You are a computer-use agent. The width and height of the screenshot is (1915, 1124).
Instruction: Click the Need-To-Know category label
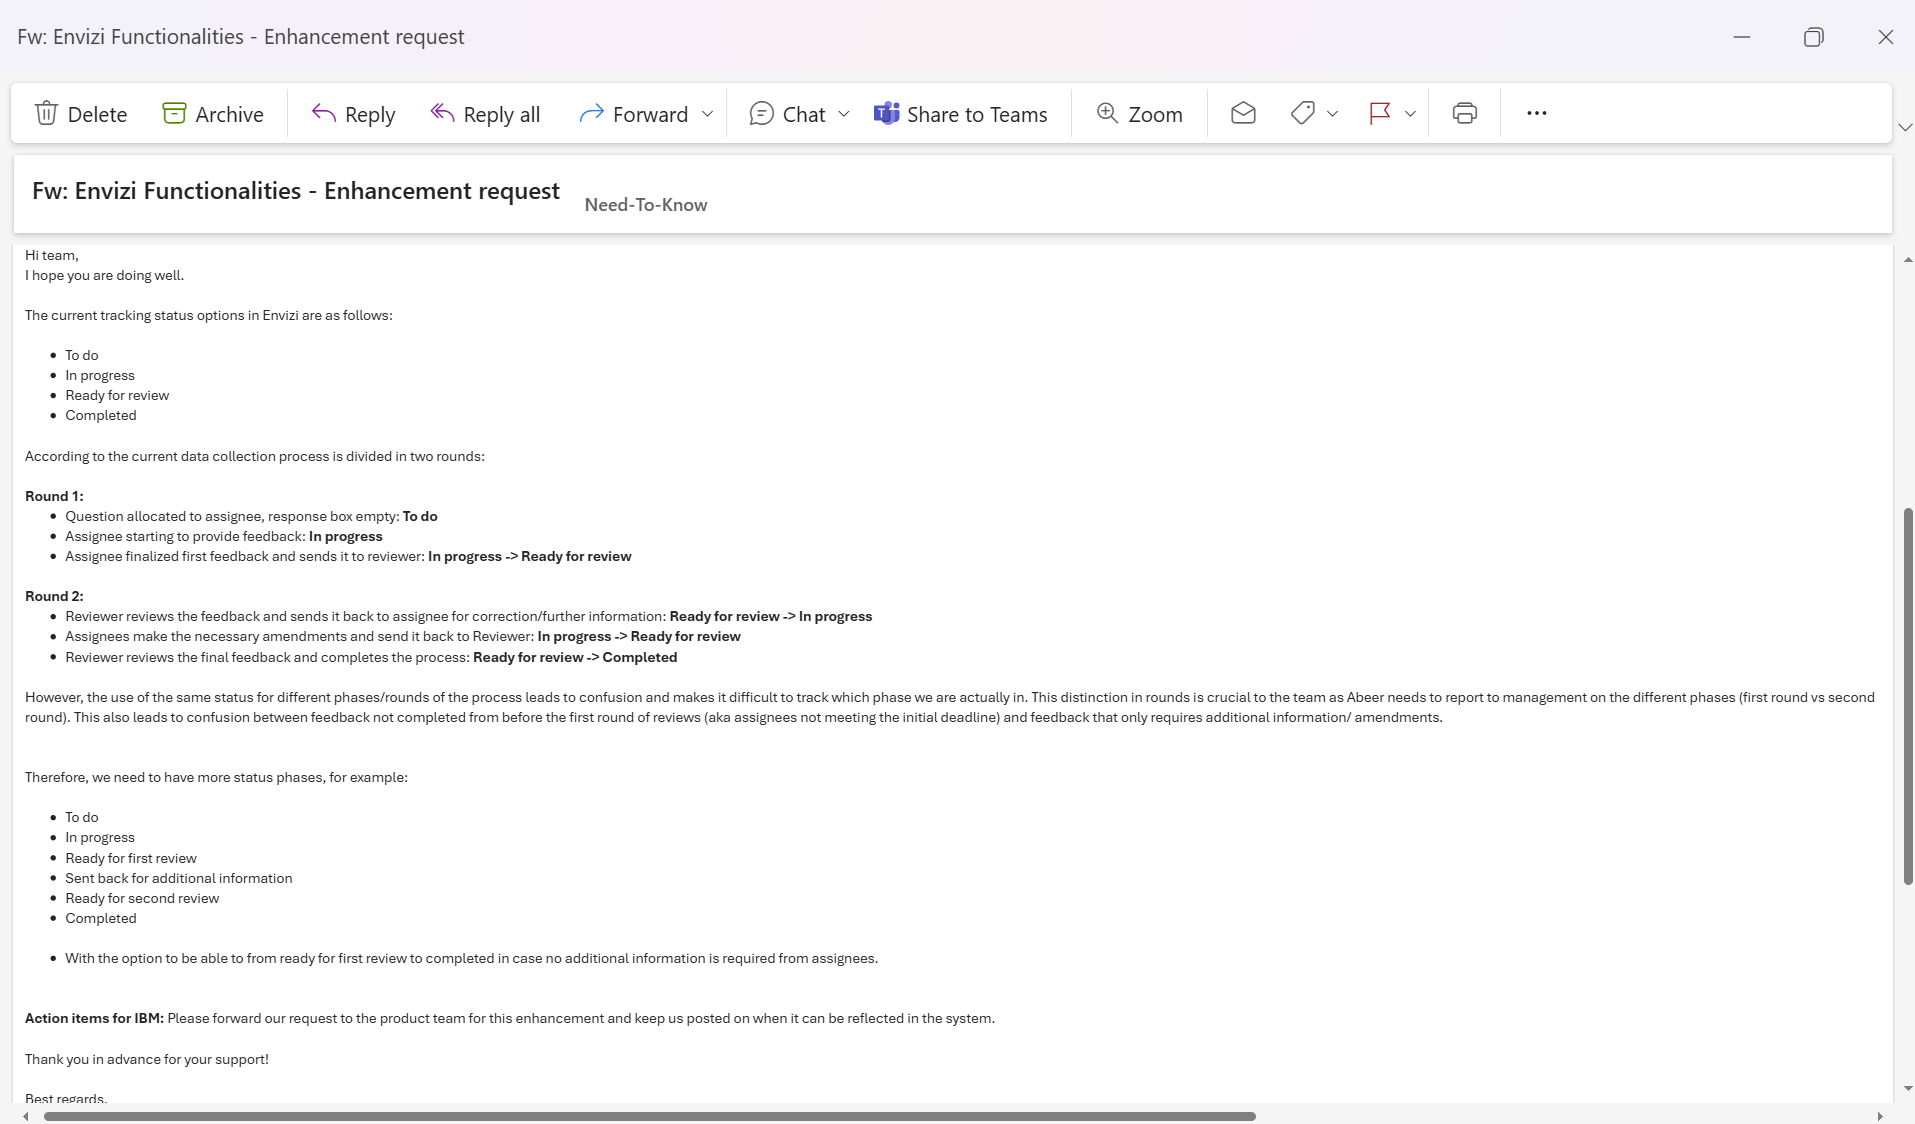pyautogui.click(x=645, y=205)
